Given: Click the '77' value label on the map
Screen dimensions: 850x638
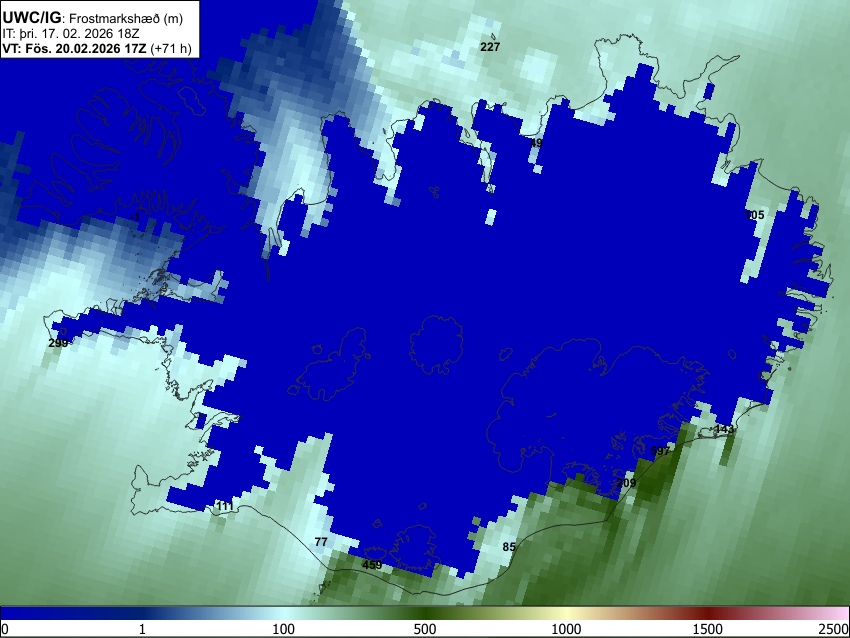Looking at the screenshot, I should (321, 542).
